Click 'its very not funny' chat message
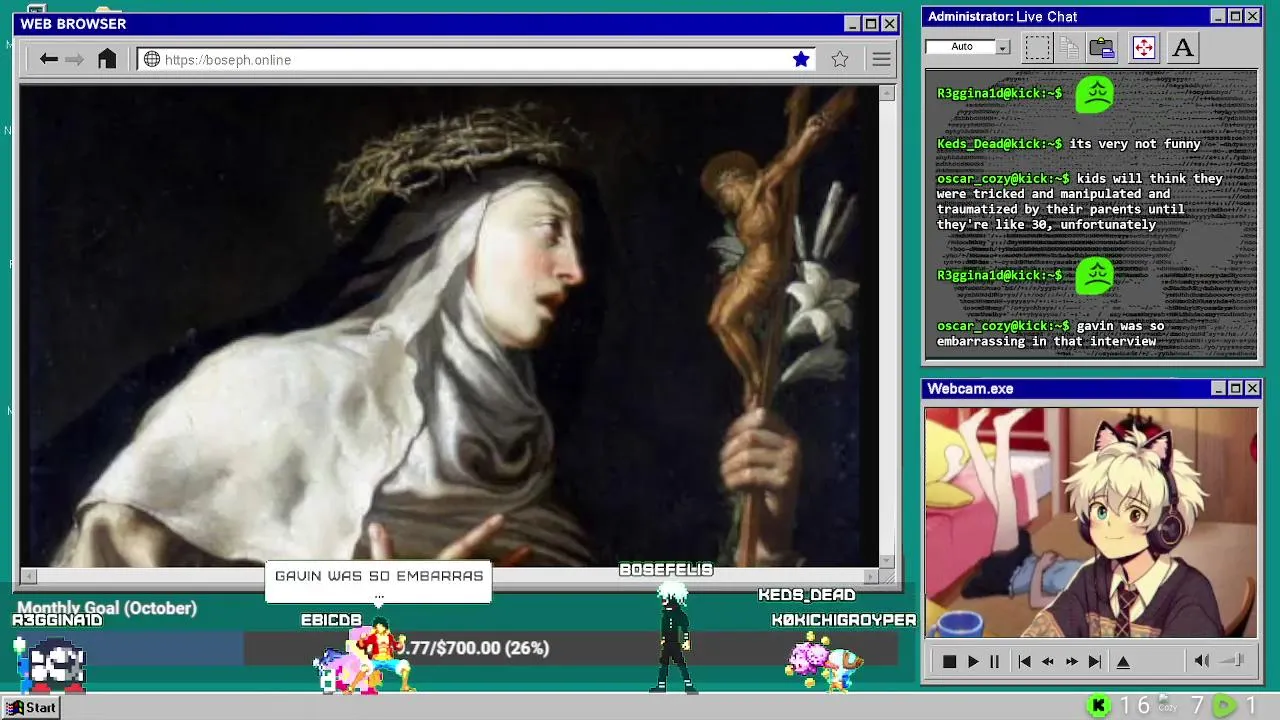 click(1135, 144)
